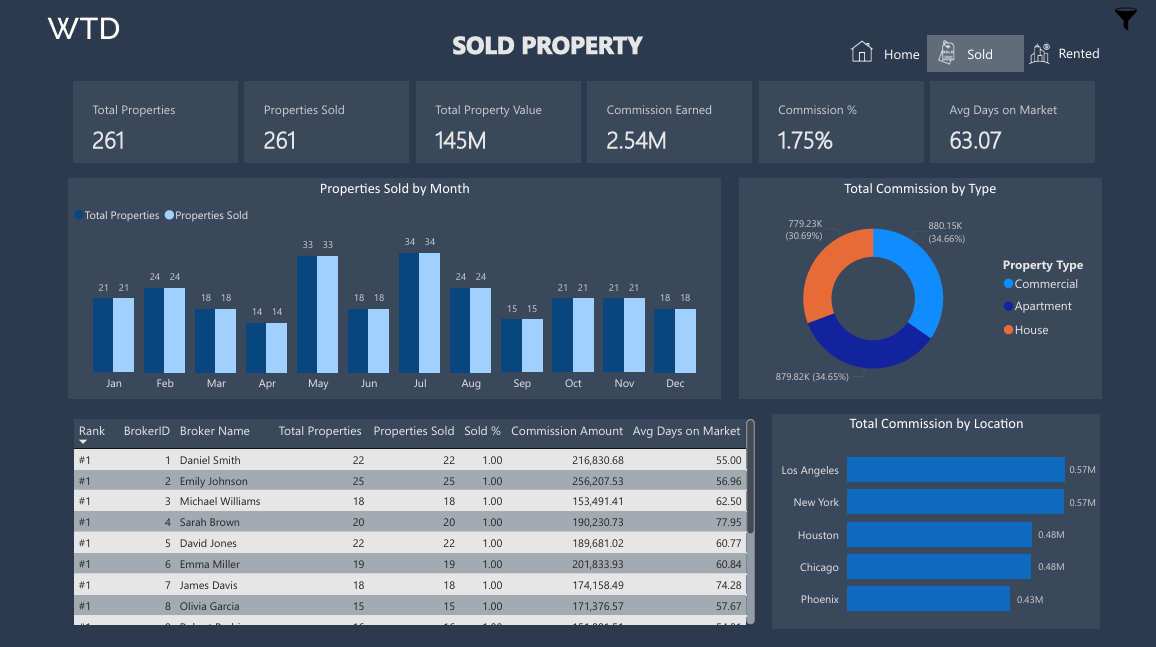Click Properties Sold legend dot

(170, 215)
